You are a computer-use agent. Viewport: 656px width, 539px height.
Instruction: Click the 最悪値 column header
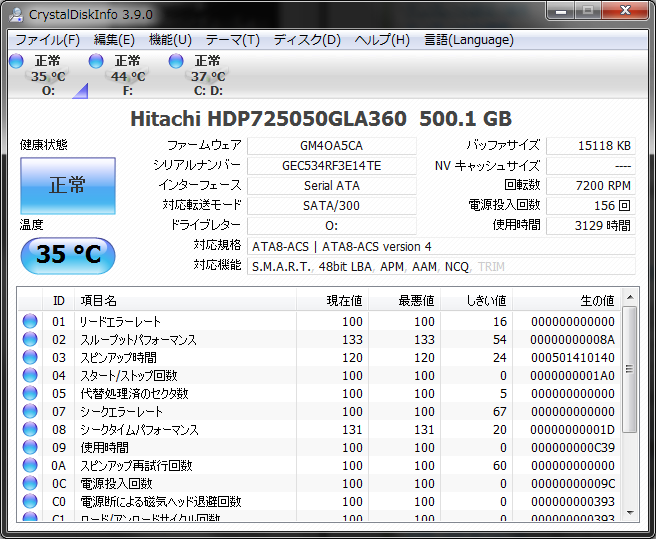click(x=405, y=300)
